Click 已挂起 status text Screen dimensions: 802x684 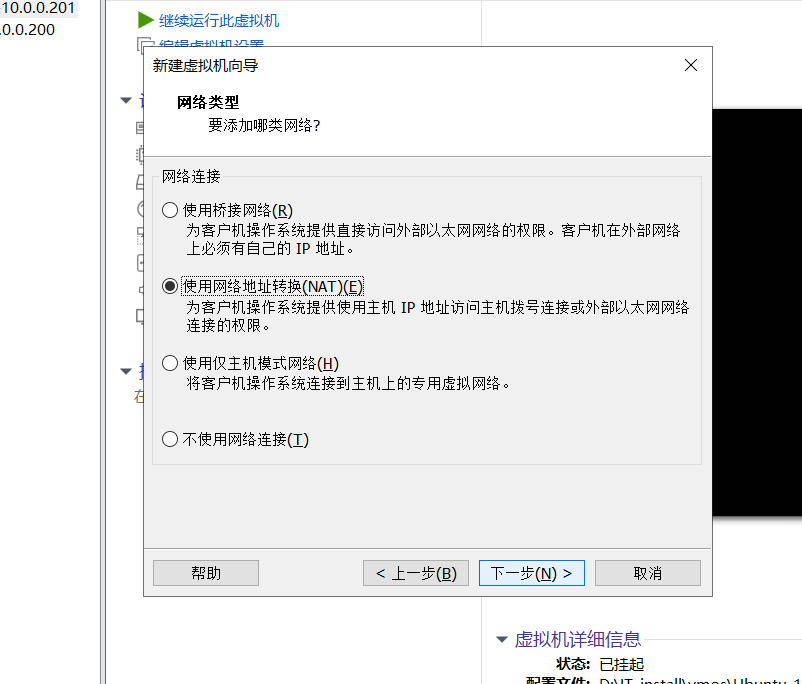[x=621, y=664]
